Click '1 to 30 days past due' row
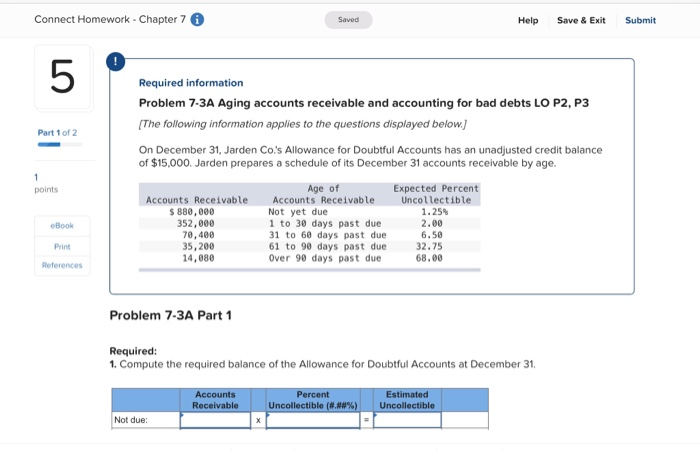 point(325,223)
